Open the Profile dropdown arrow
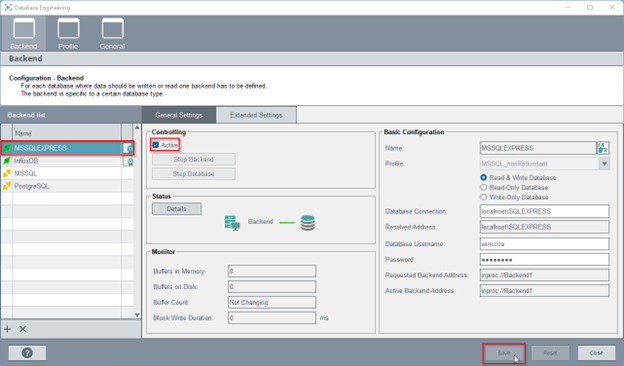624x366 pixels. click(x=604, y=164)
